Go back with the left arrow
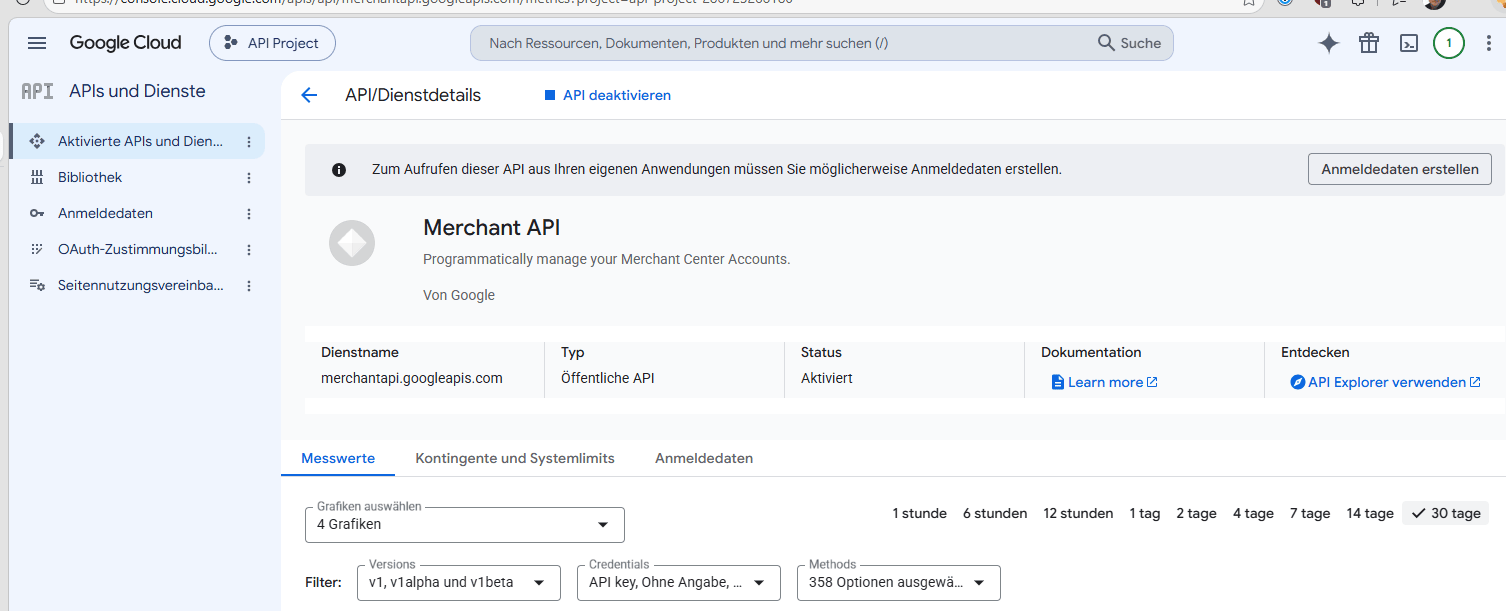Viewport: 1506px width, 611px height. (x=309, y=95)
